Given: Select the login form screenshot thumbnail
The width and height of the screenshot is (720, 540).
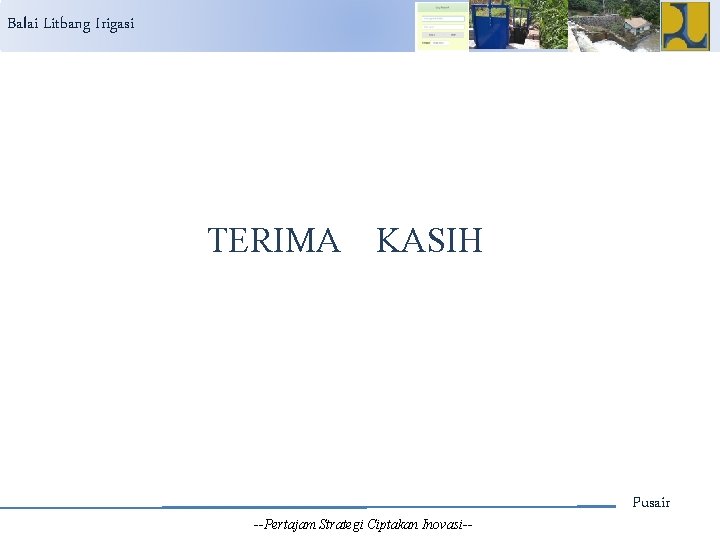Looking at the screenshot, I should pyautogui.click(x=442, y=26).
